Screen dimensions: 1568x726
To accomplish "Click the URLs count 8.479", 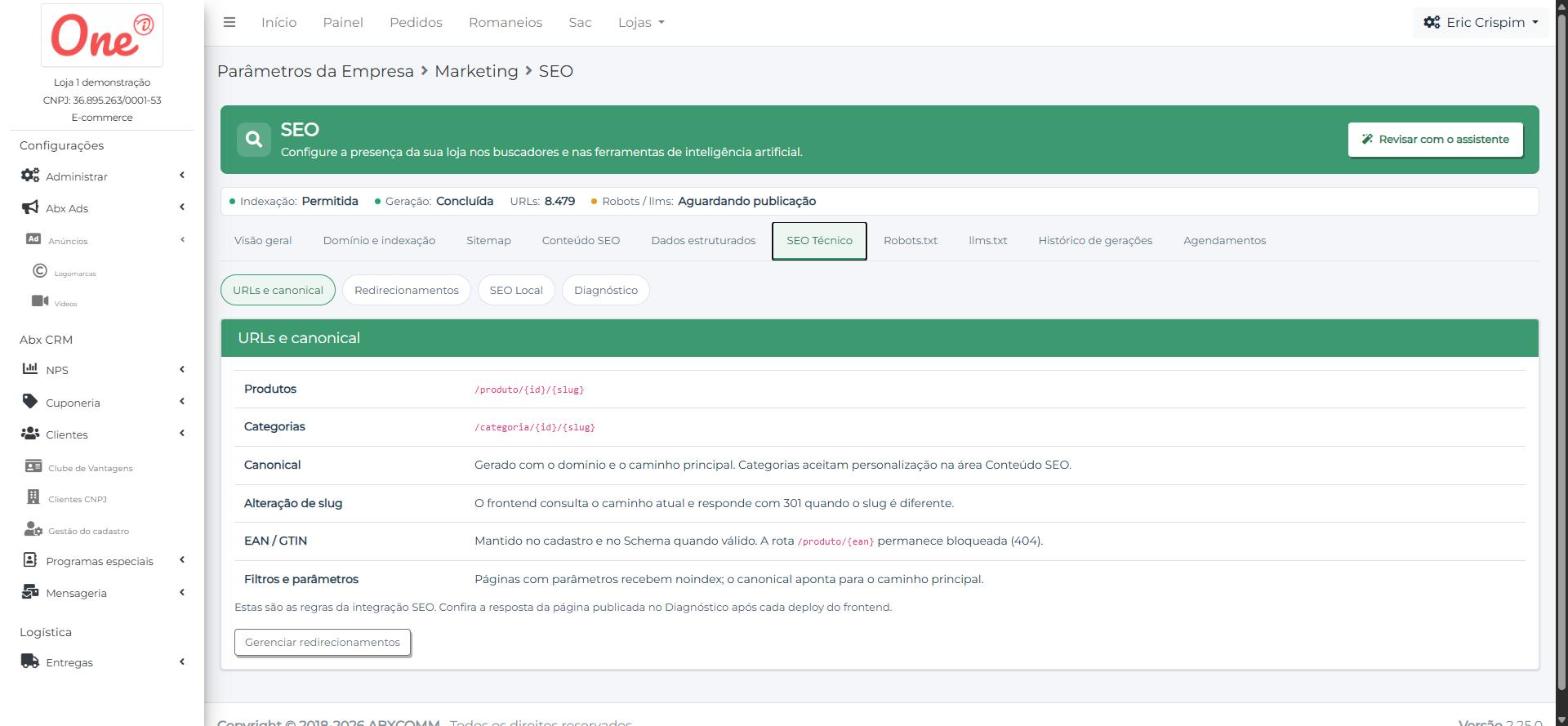I will [x=560, y=201].
